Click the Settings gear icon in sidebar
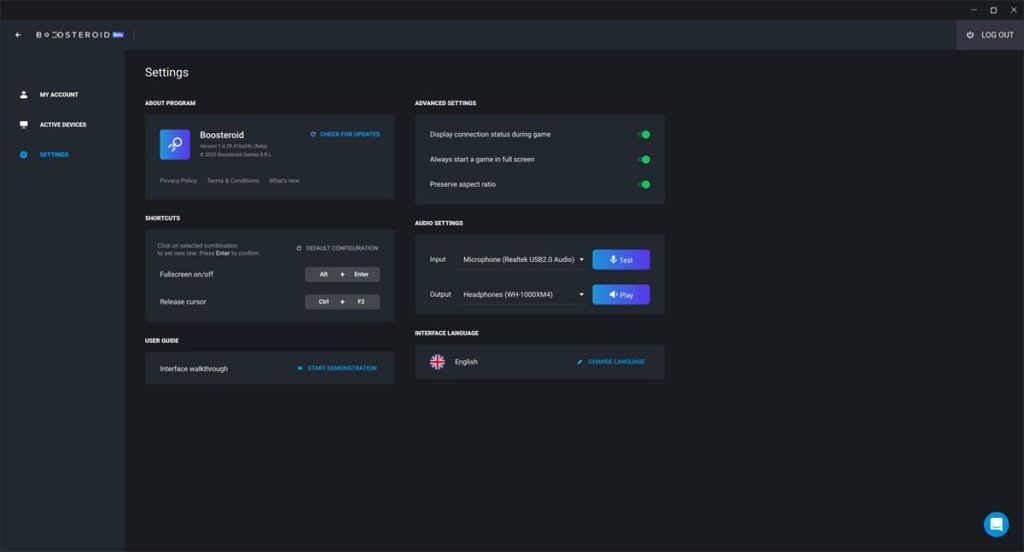Viewport: 1024px width, 552px height. click(x=24, y=155)
